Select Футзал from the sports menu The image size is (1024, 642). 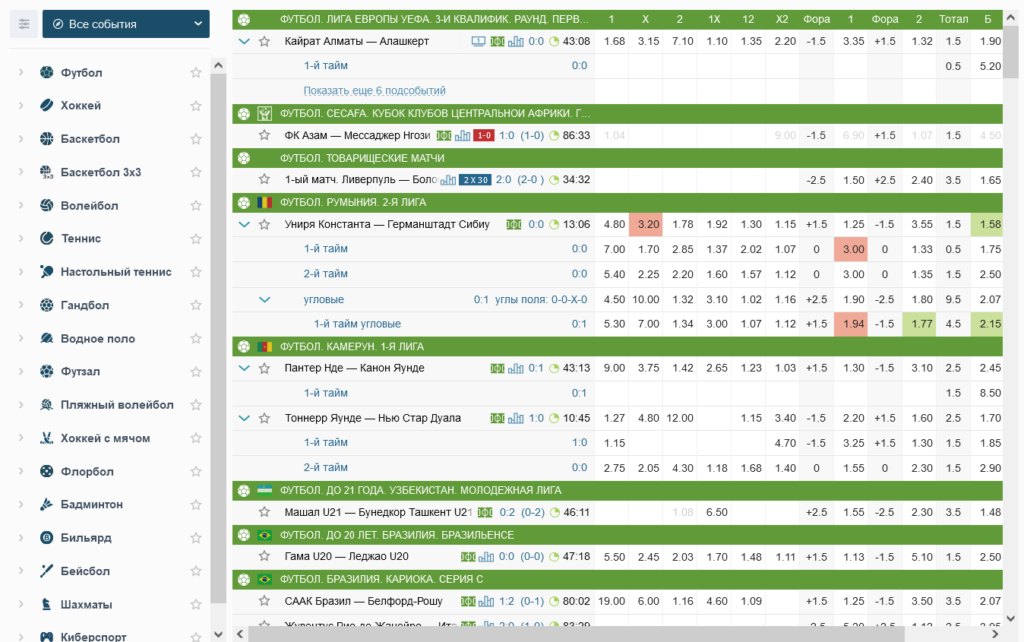(80, 371)
